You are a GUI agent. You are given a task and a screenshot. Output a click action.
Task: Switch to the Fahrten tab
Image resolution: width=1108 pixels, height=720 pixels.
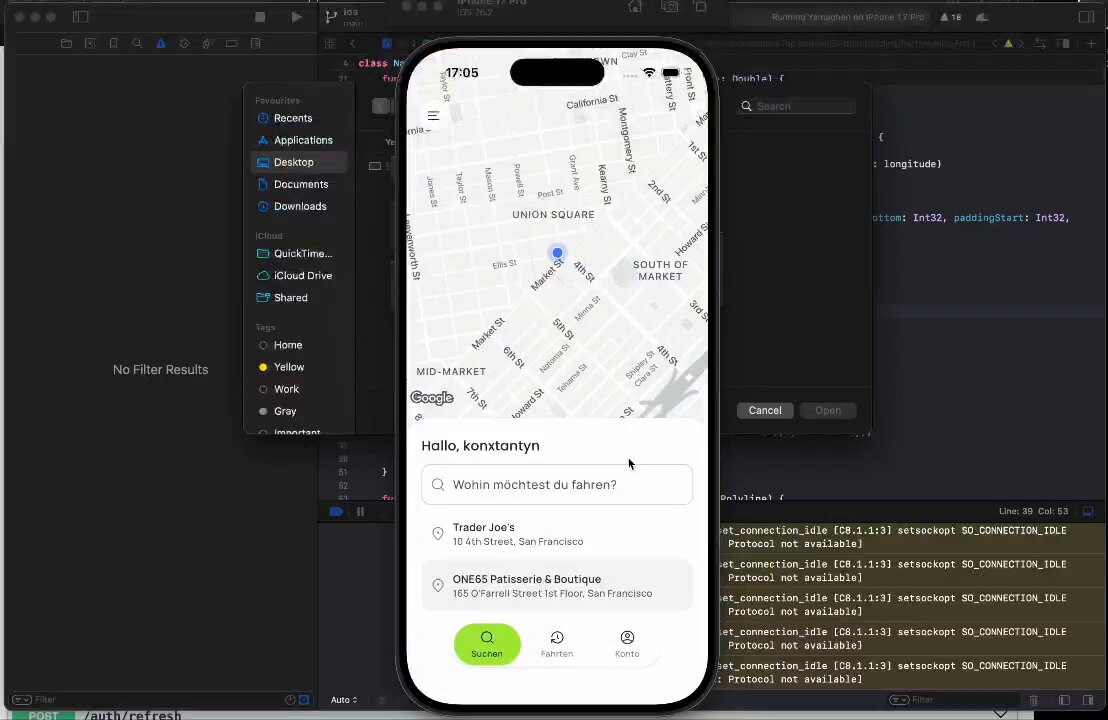pyautogui.click(x=557, y=644)
